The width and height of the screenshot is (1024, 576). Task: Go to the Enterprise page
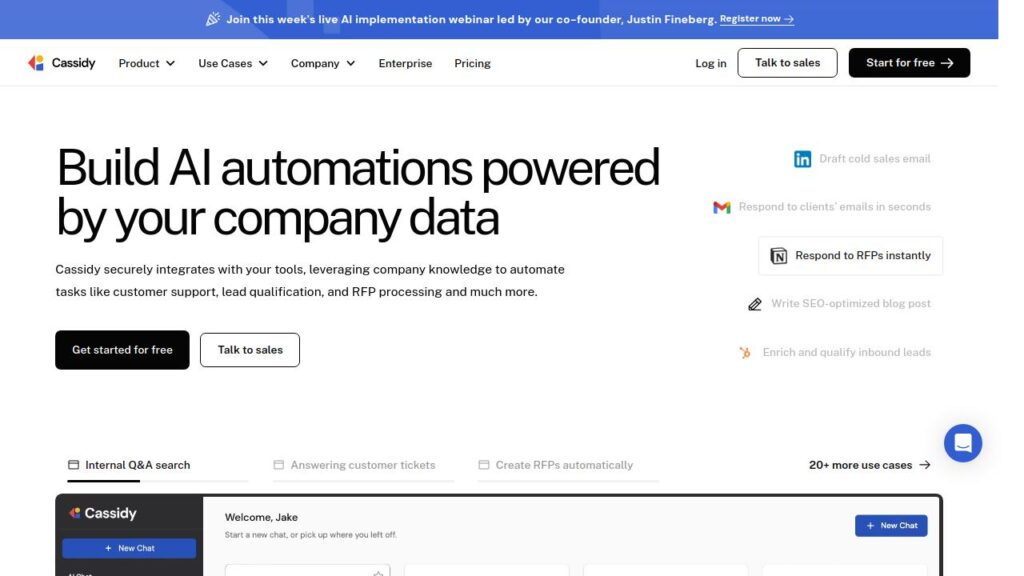(405, 63)
